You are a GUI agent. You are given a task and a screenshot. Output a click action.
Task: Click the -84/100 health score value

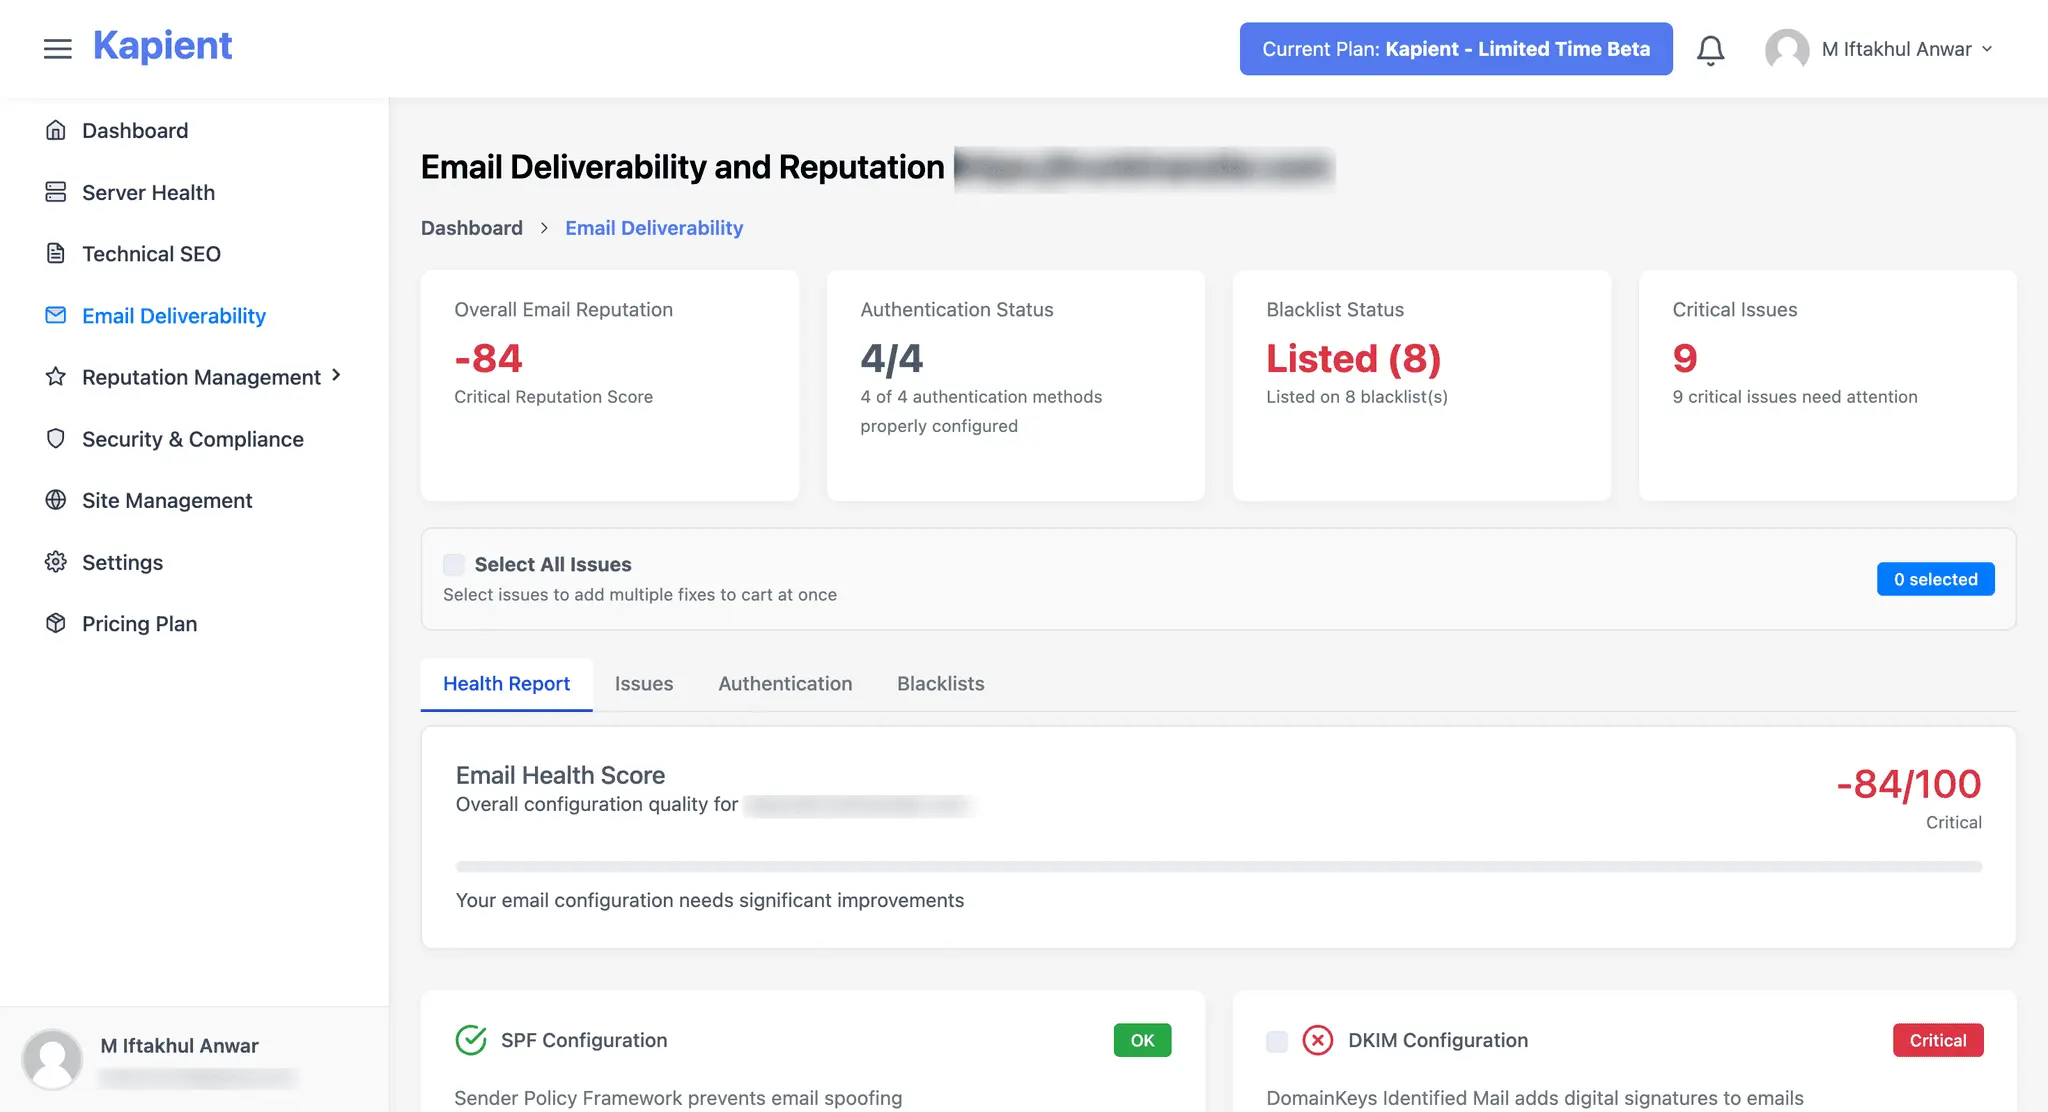coord(1908,785)
